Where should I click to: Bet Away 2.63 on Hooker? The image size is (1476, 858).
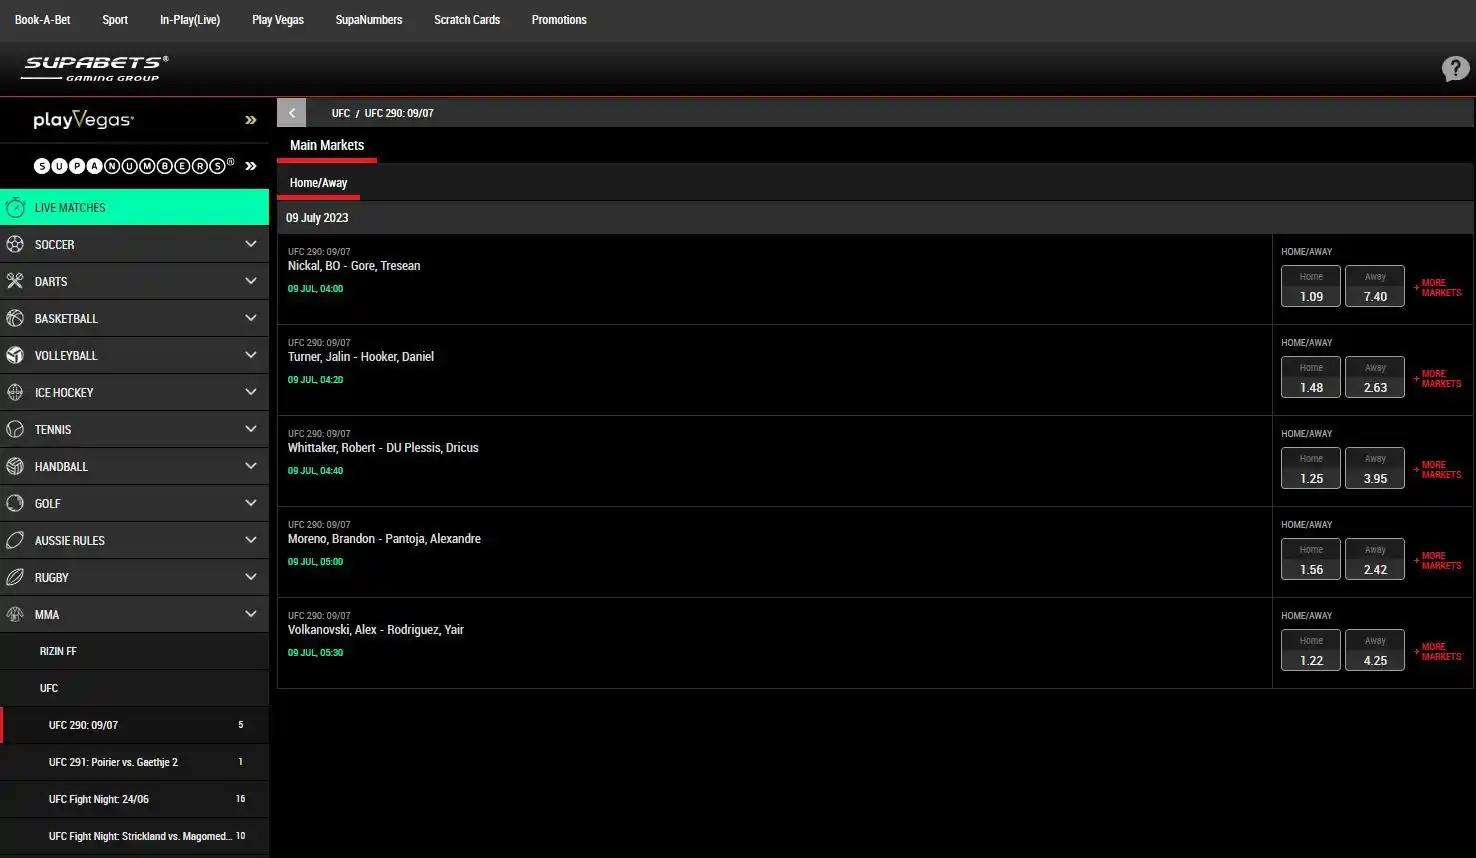coord(1375,378)
